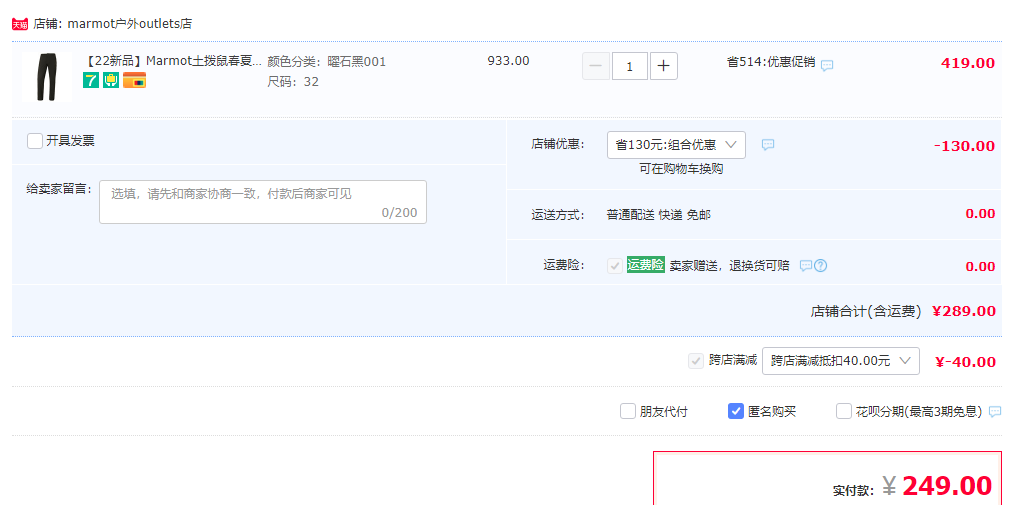The width and height of the screenshot is (1009, 505).
Task: Toggle the 跨店满减 checkbox
Action: point(696,361)
